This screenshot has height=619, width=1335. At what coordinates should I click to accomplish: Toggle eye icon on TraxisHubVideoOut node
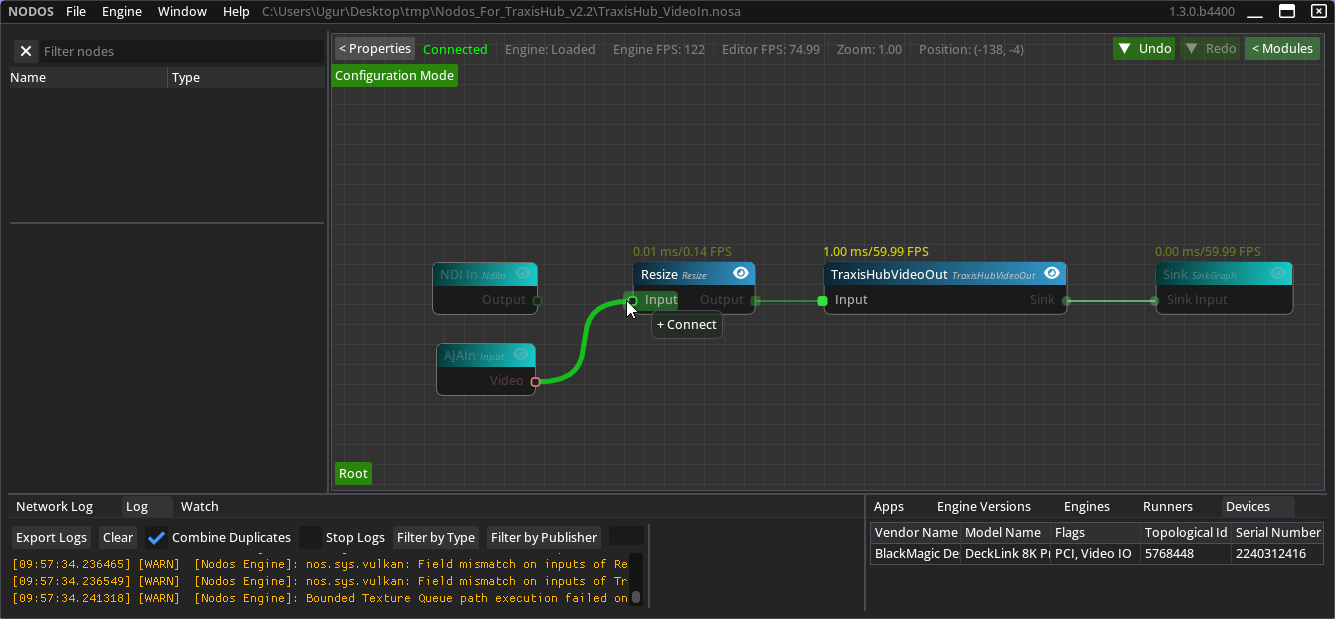[x=1052, y=273]
